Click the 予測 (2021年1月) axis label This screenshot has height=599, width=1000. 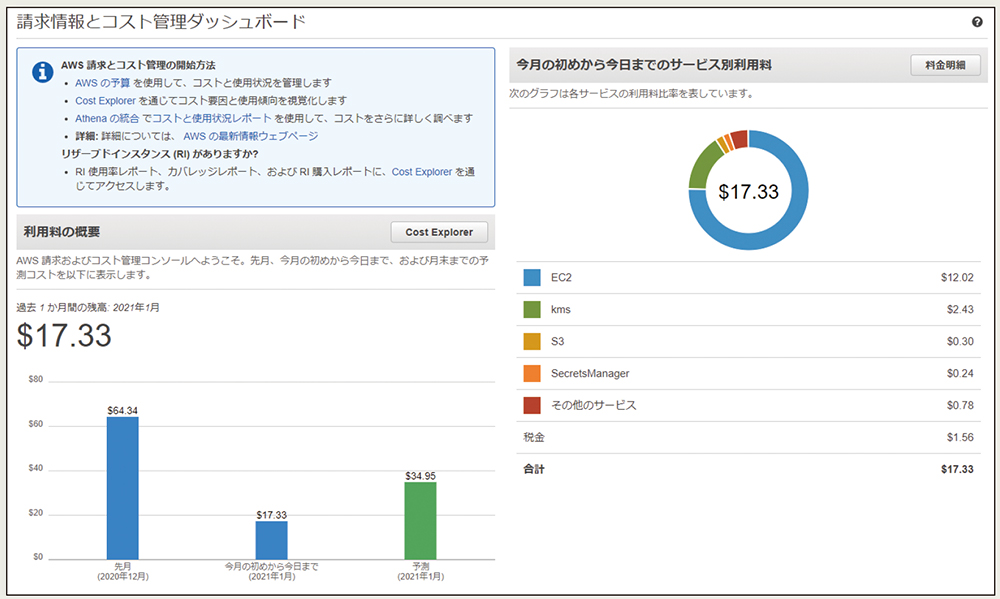pos(420,571)
